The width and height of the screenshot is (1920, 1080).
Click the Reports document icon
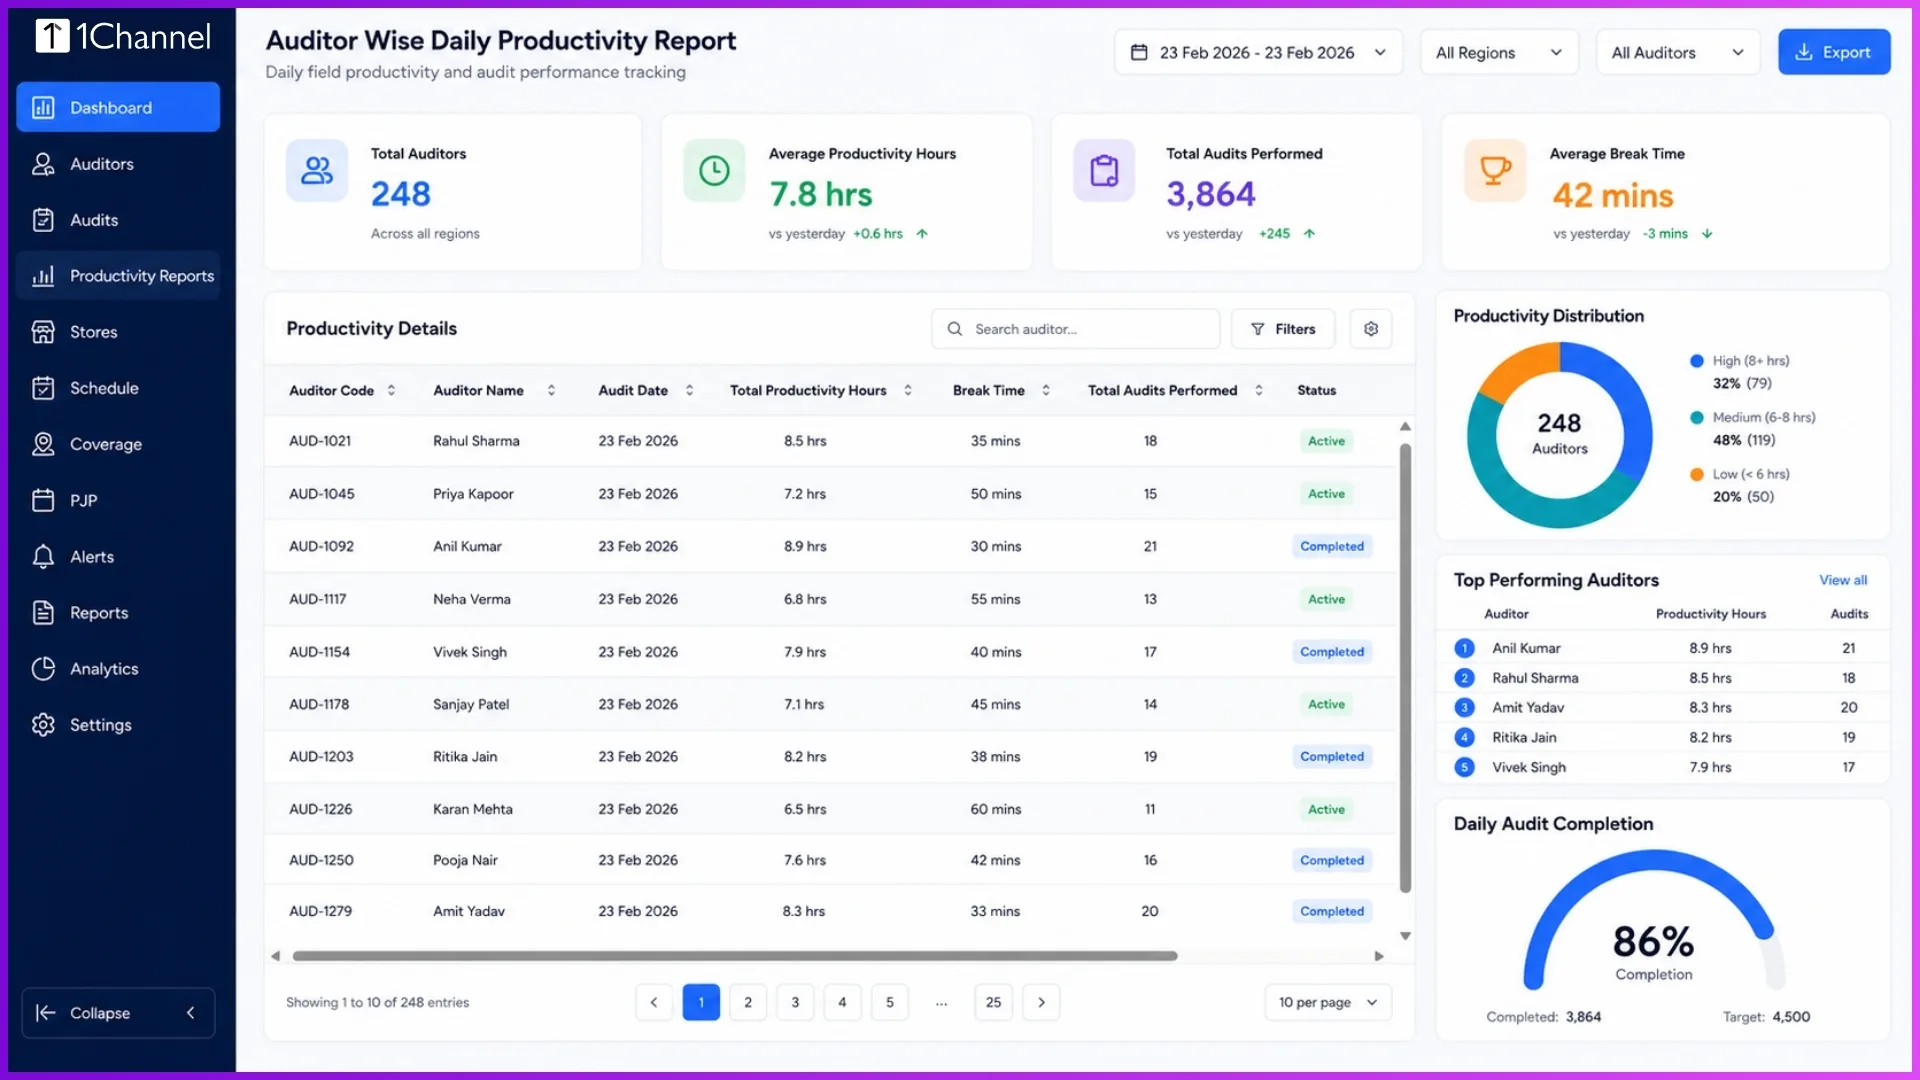pyautogui.click(x=43, y=613)
